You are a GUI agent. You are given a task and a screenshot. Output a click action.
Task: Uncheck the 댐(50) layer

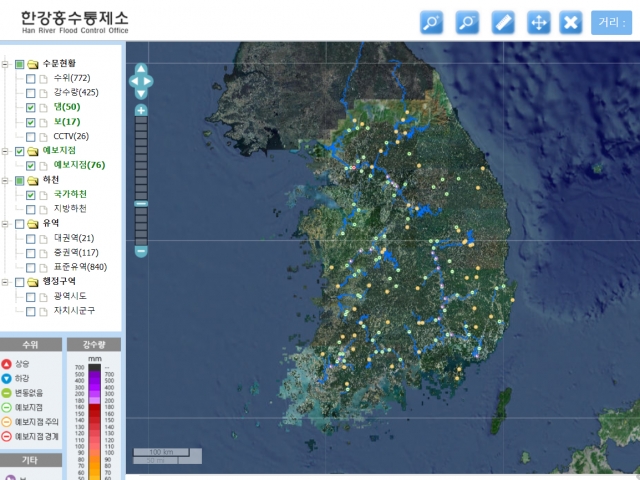point(31,107)
